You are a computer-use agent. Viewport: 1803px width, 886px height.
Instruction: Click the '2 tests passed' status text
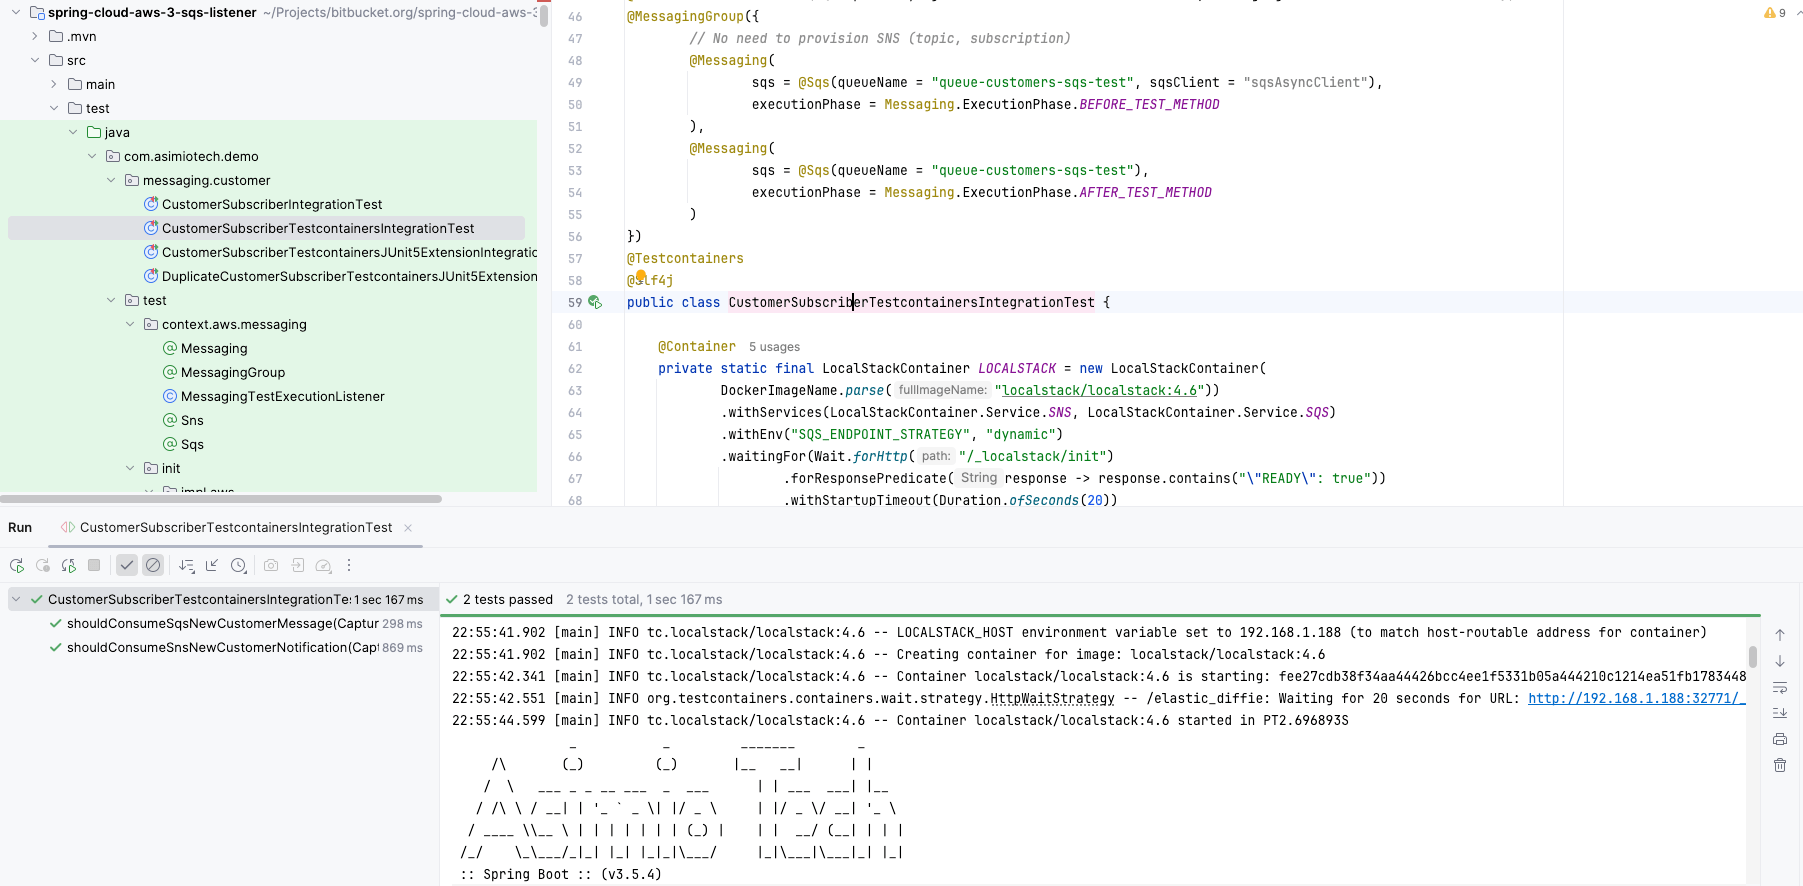click(508, 600)
